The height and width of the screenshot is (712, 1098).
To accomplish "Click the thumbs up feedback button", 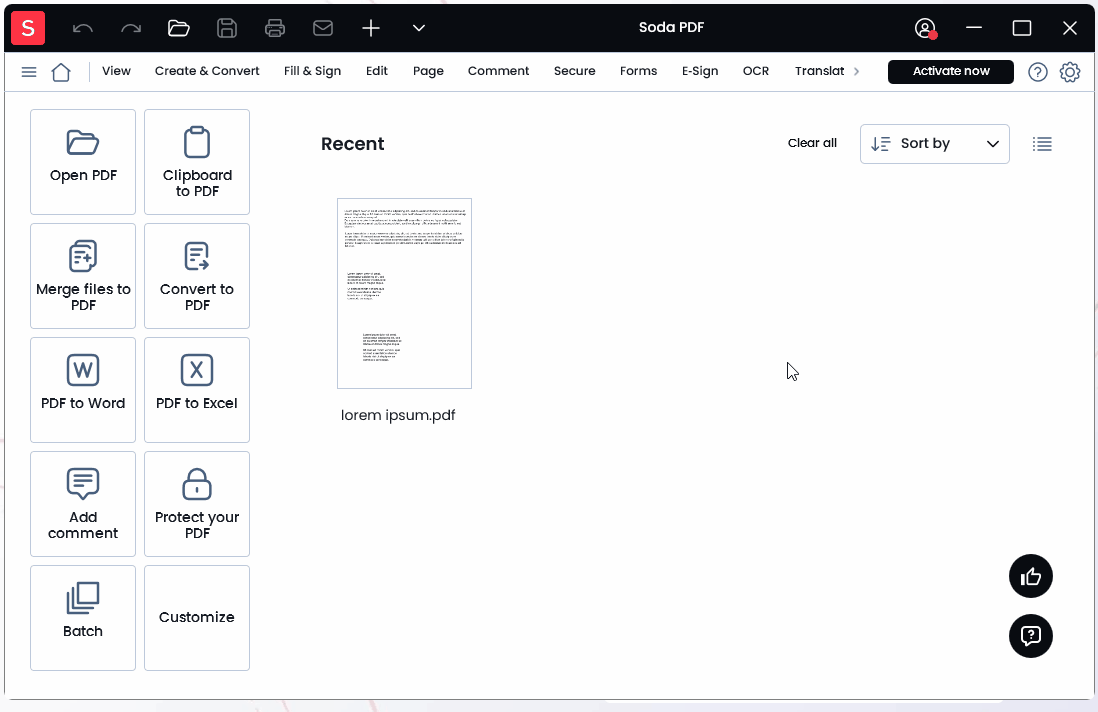I will 1031,576.
